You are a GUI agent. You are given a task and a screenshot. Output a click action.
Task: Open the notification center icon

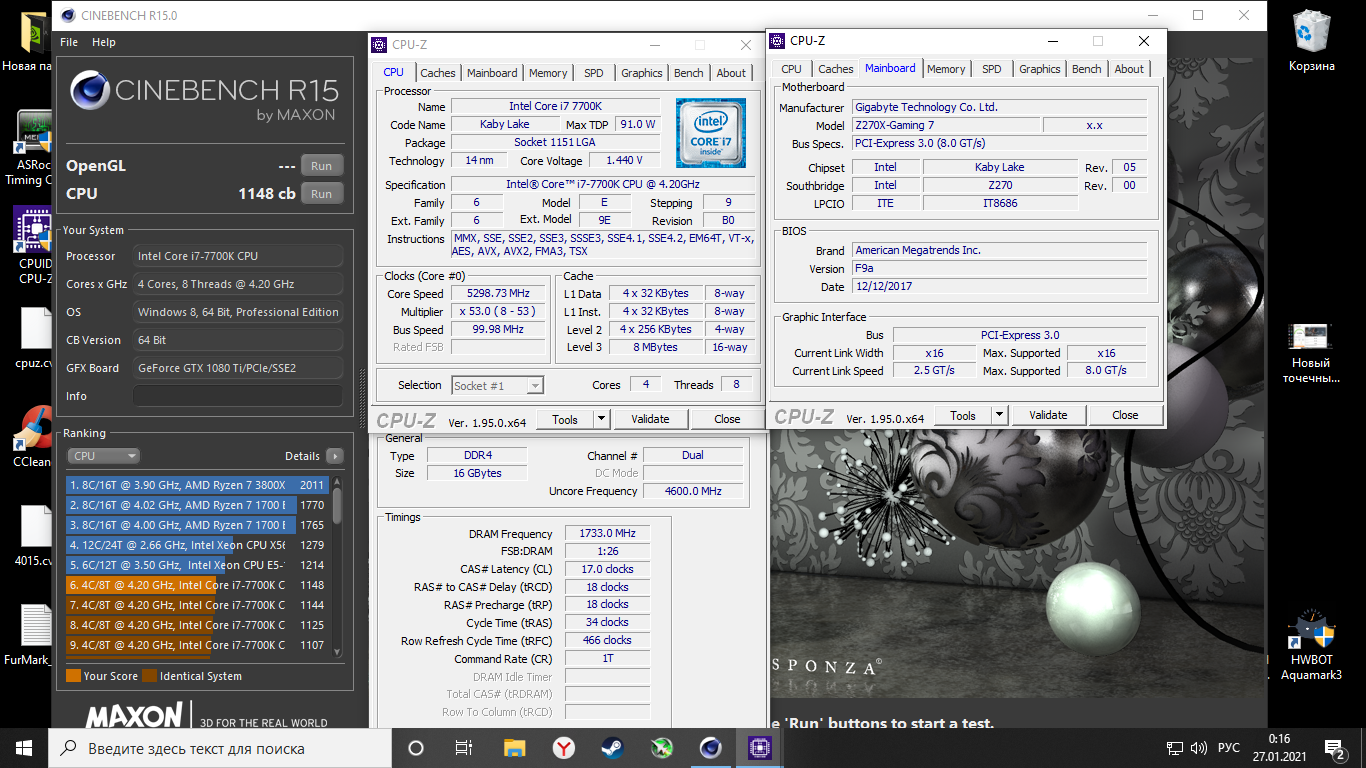tap(1335, 748)
